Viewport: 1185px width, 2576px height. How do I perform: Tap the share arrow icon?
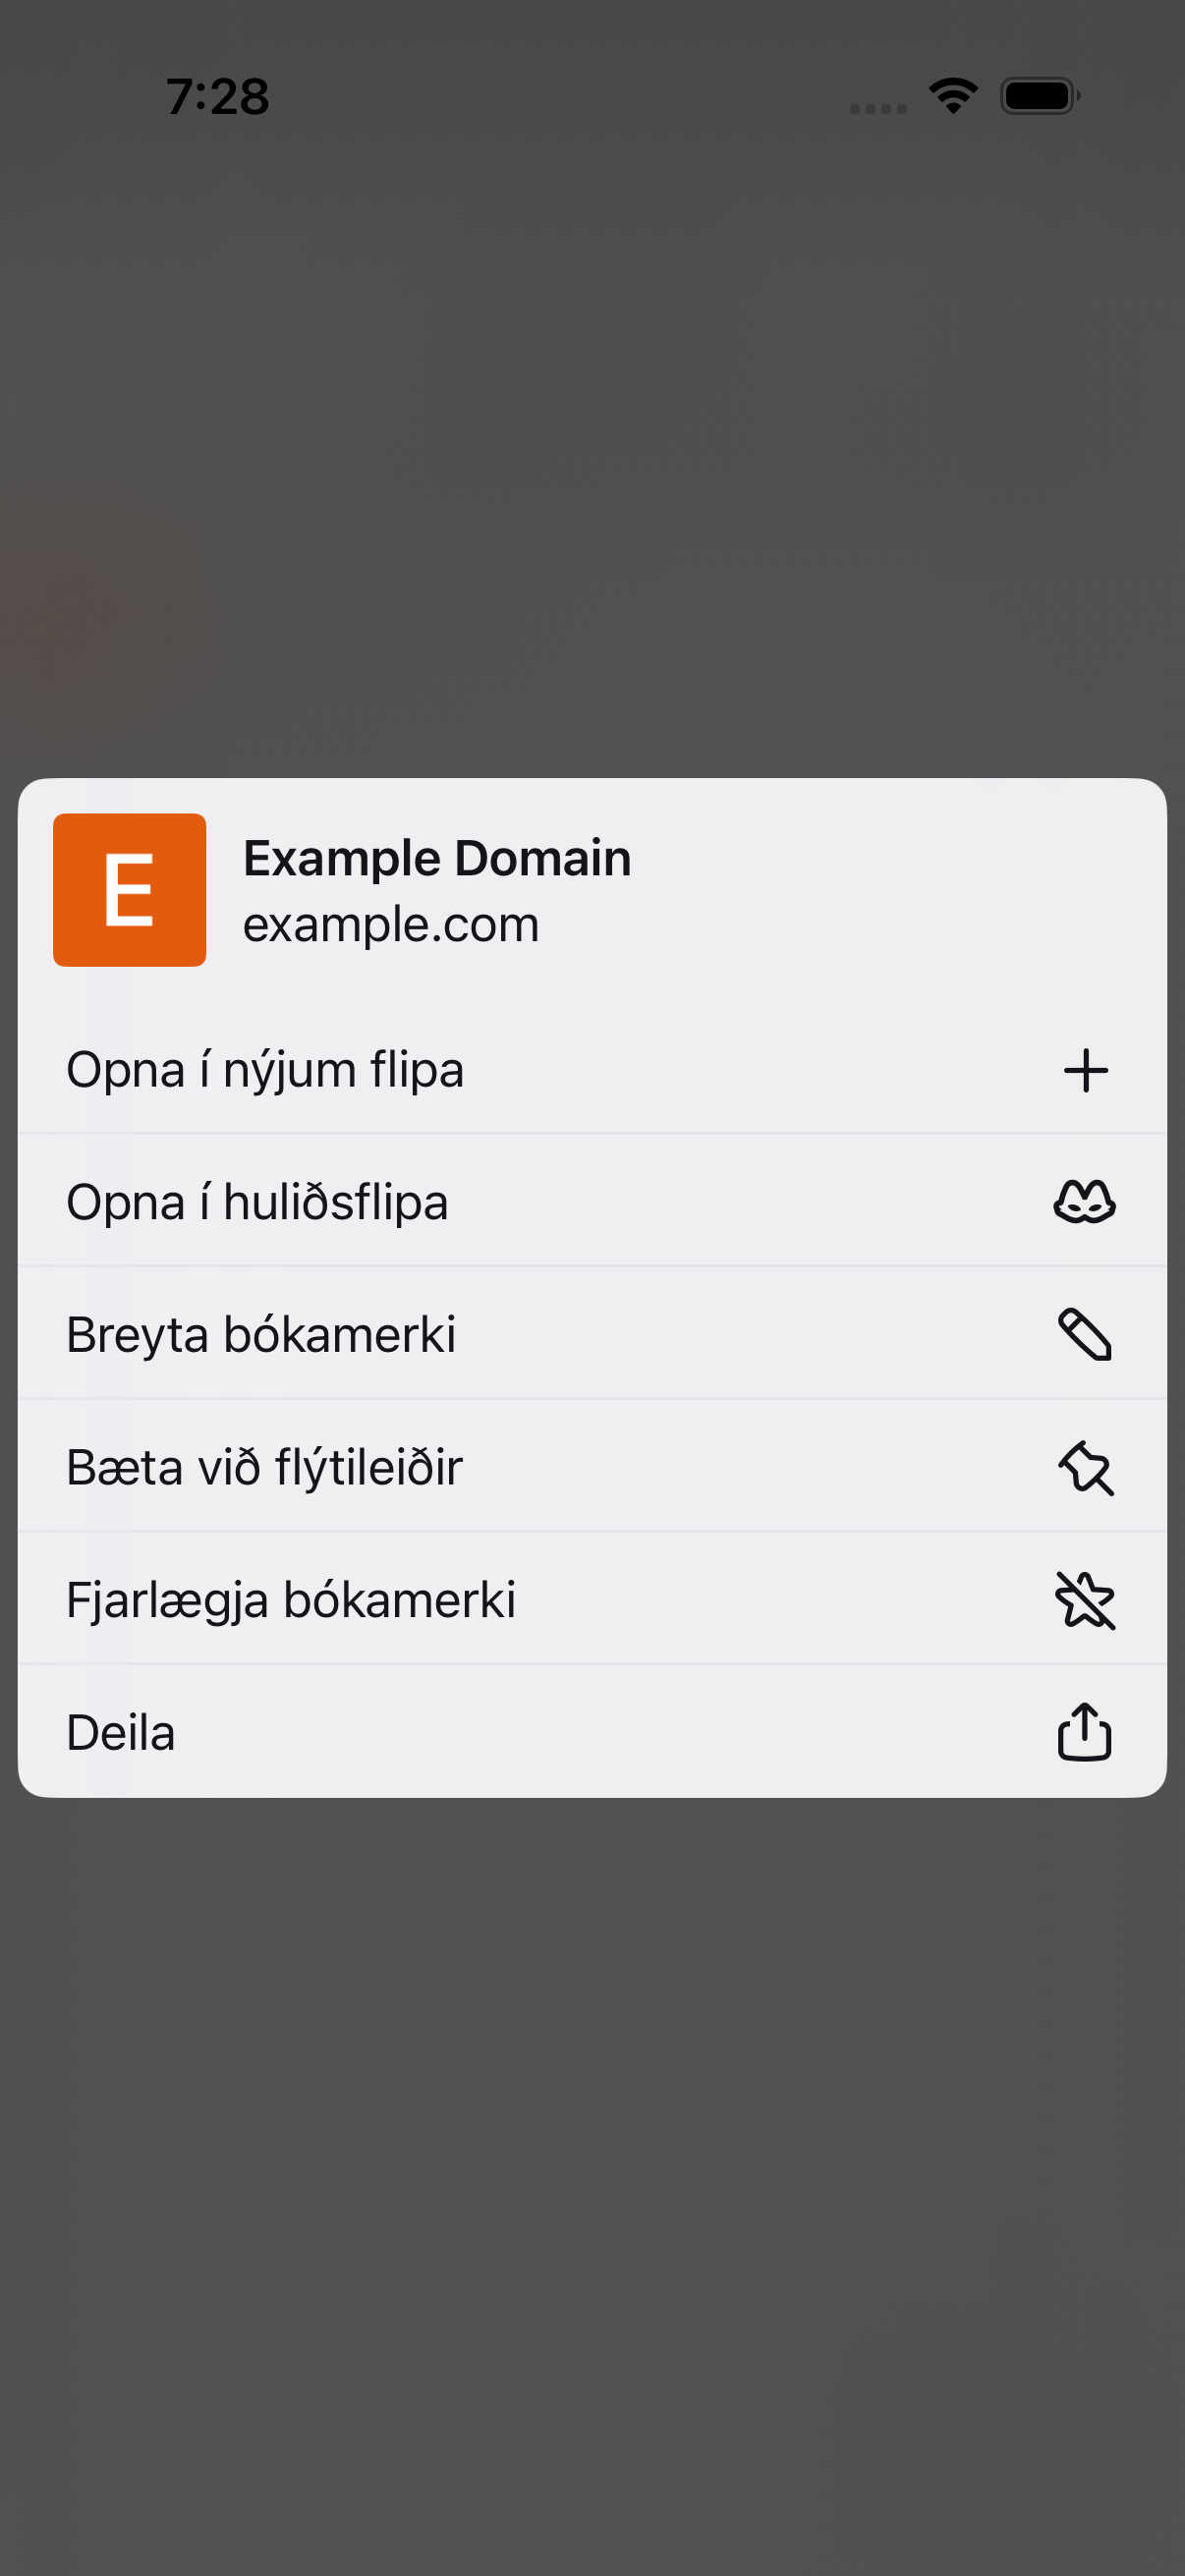(1085, 1731)
